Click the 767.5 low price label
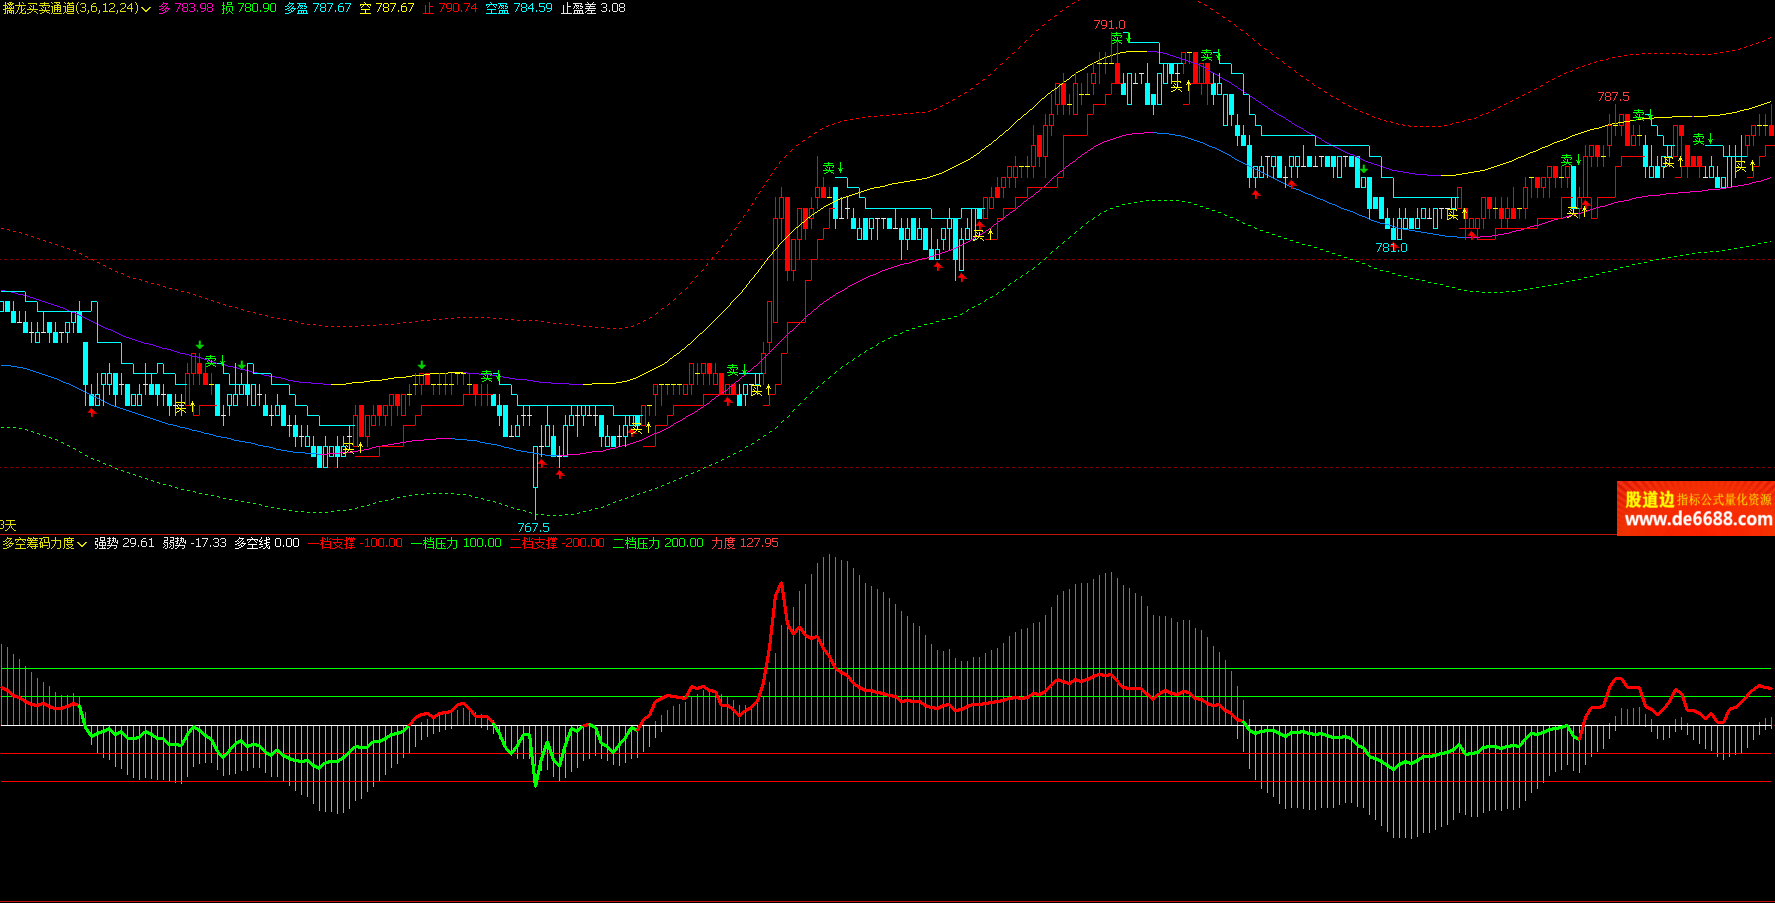Viewport: 1775px width, 903px height. coord(533,527)
